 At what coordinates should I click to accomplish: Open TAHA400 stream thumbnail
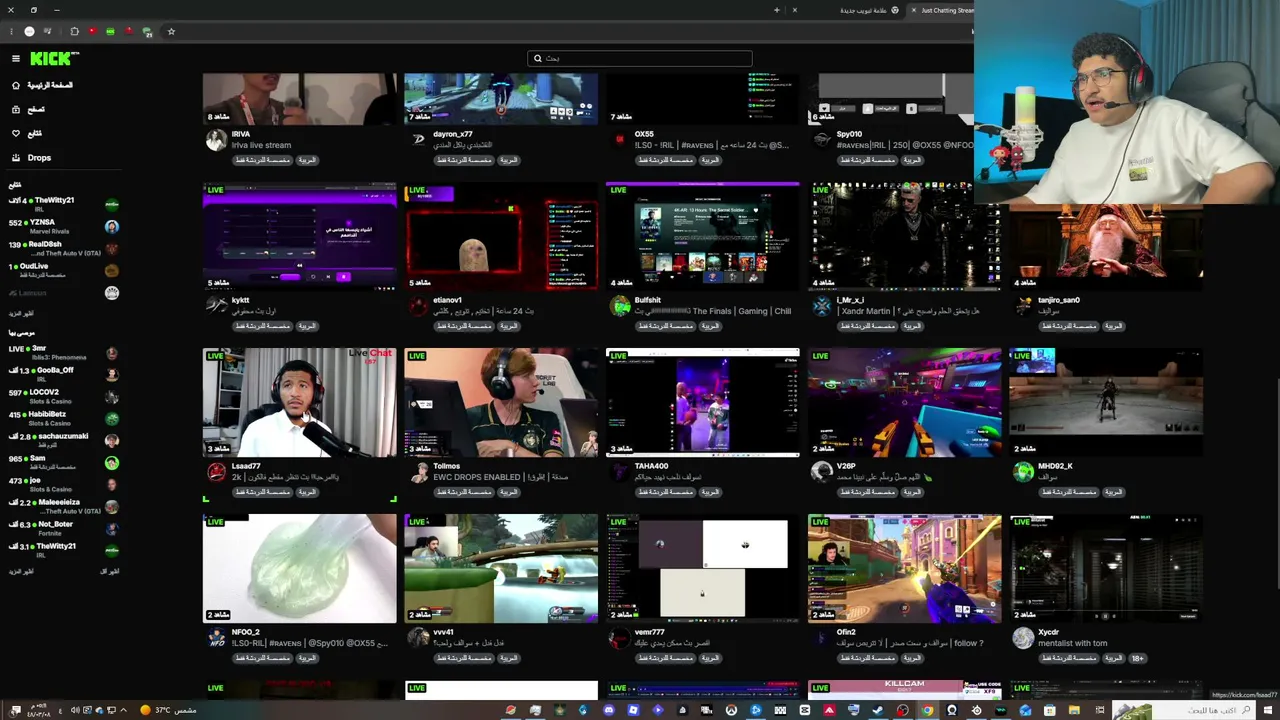(703, 402)
